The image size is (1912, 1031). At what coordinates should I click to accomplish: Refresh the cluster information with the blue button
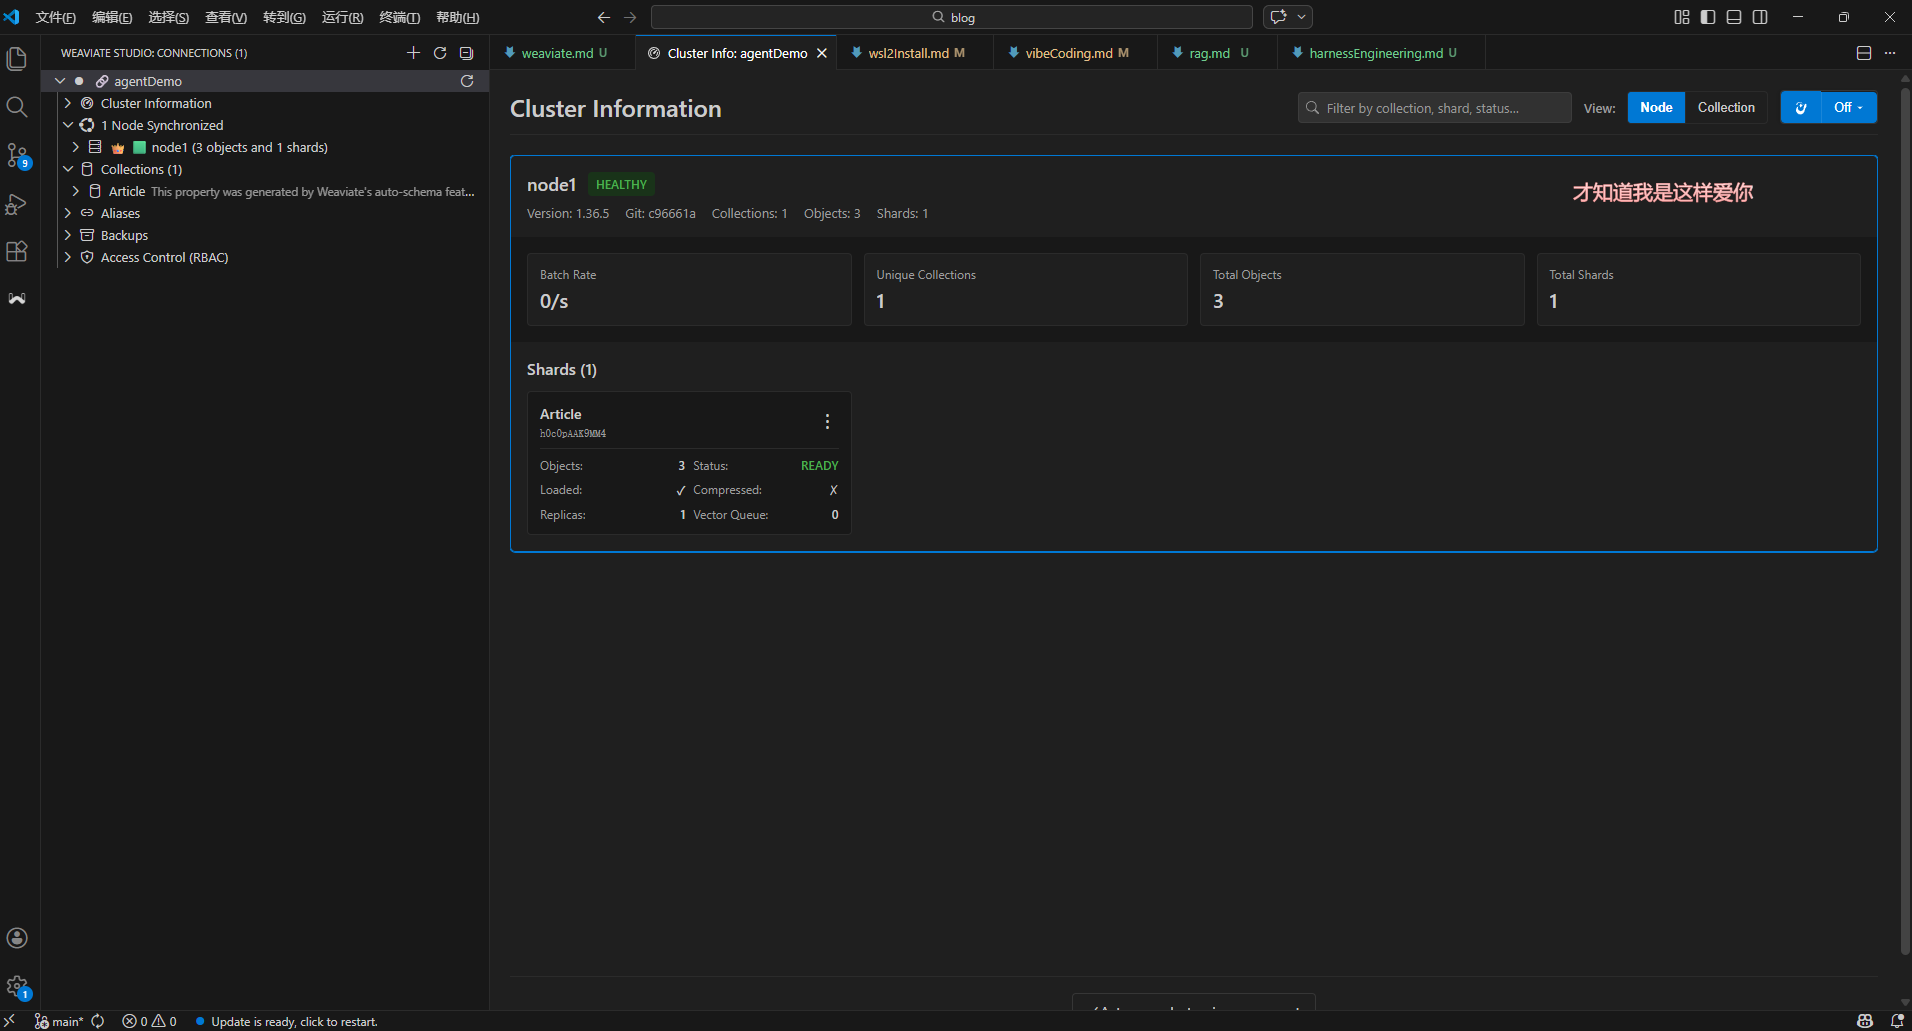coord(1801,108)
